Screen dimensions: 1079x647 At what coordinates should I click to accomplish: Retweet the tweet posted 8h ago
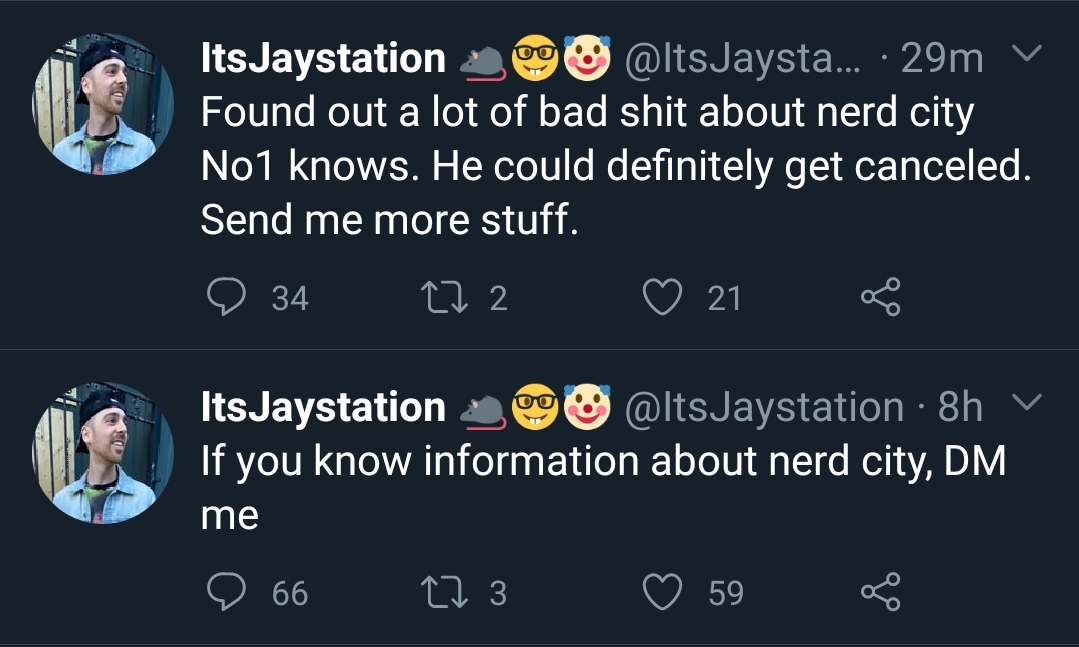coord(445,593)
